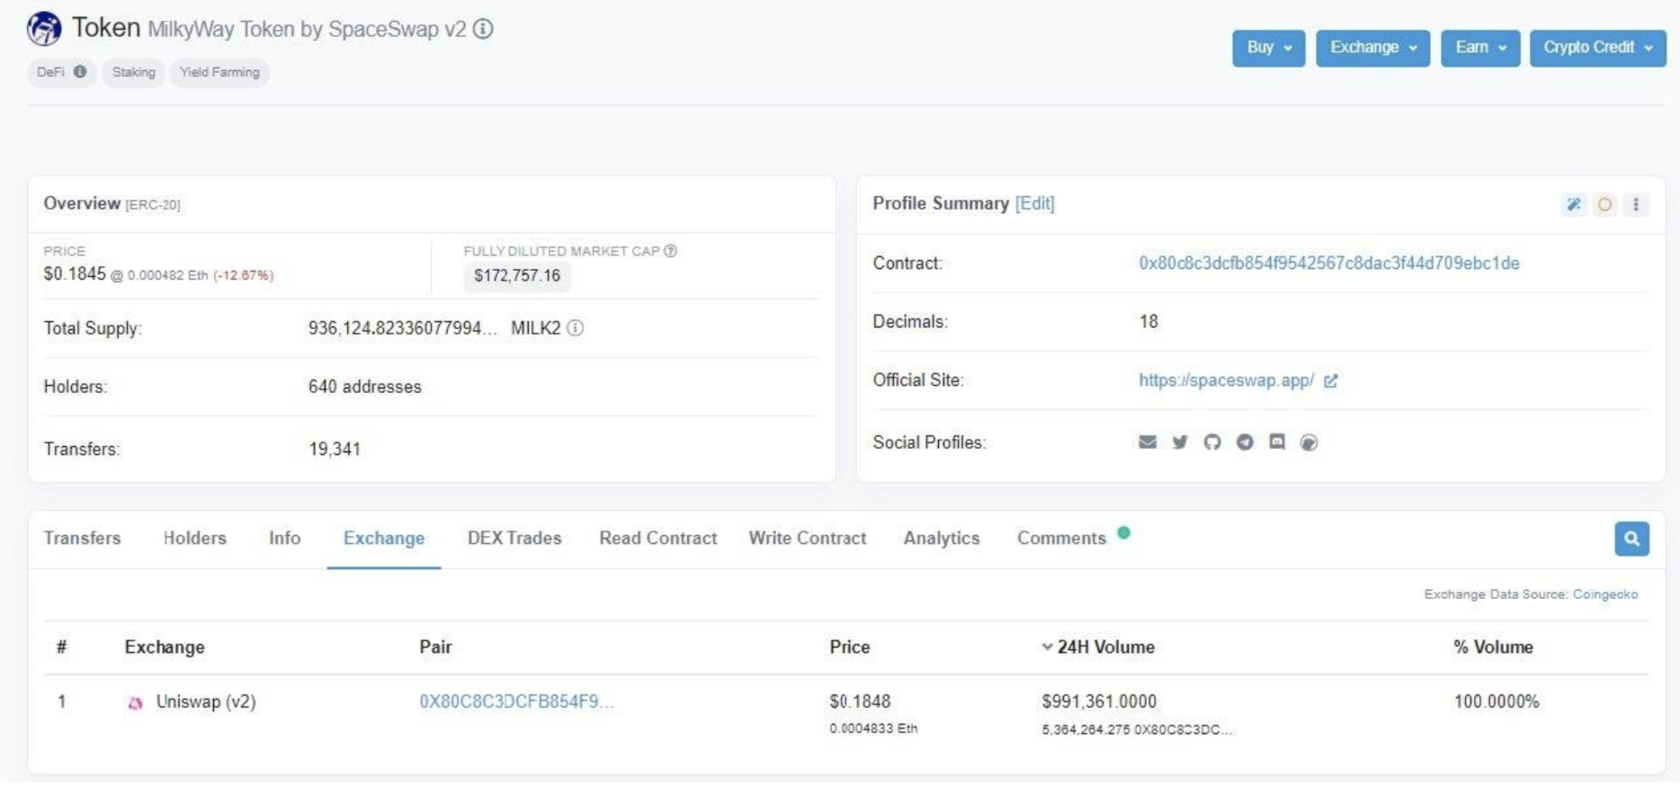The height and width of the screenshot is (786, 1680).
Task: Open the info icon beside SpaceSwap v2 title
Action: pos(483,29)
